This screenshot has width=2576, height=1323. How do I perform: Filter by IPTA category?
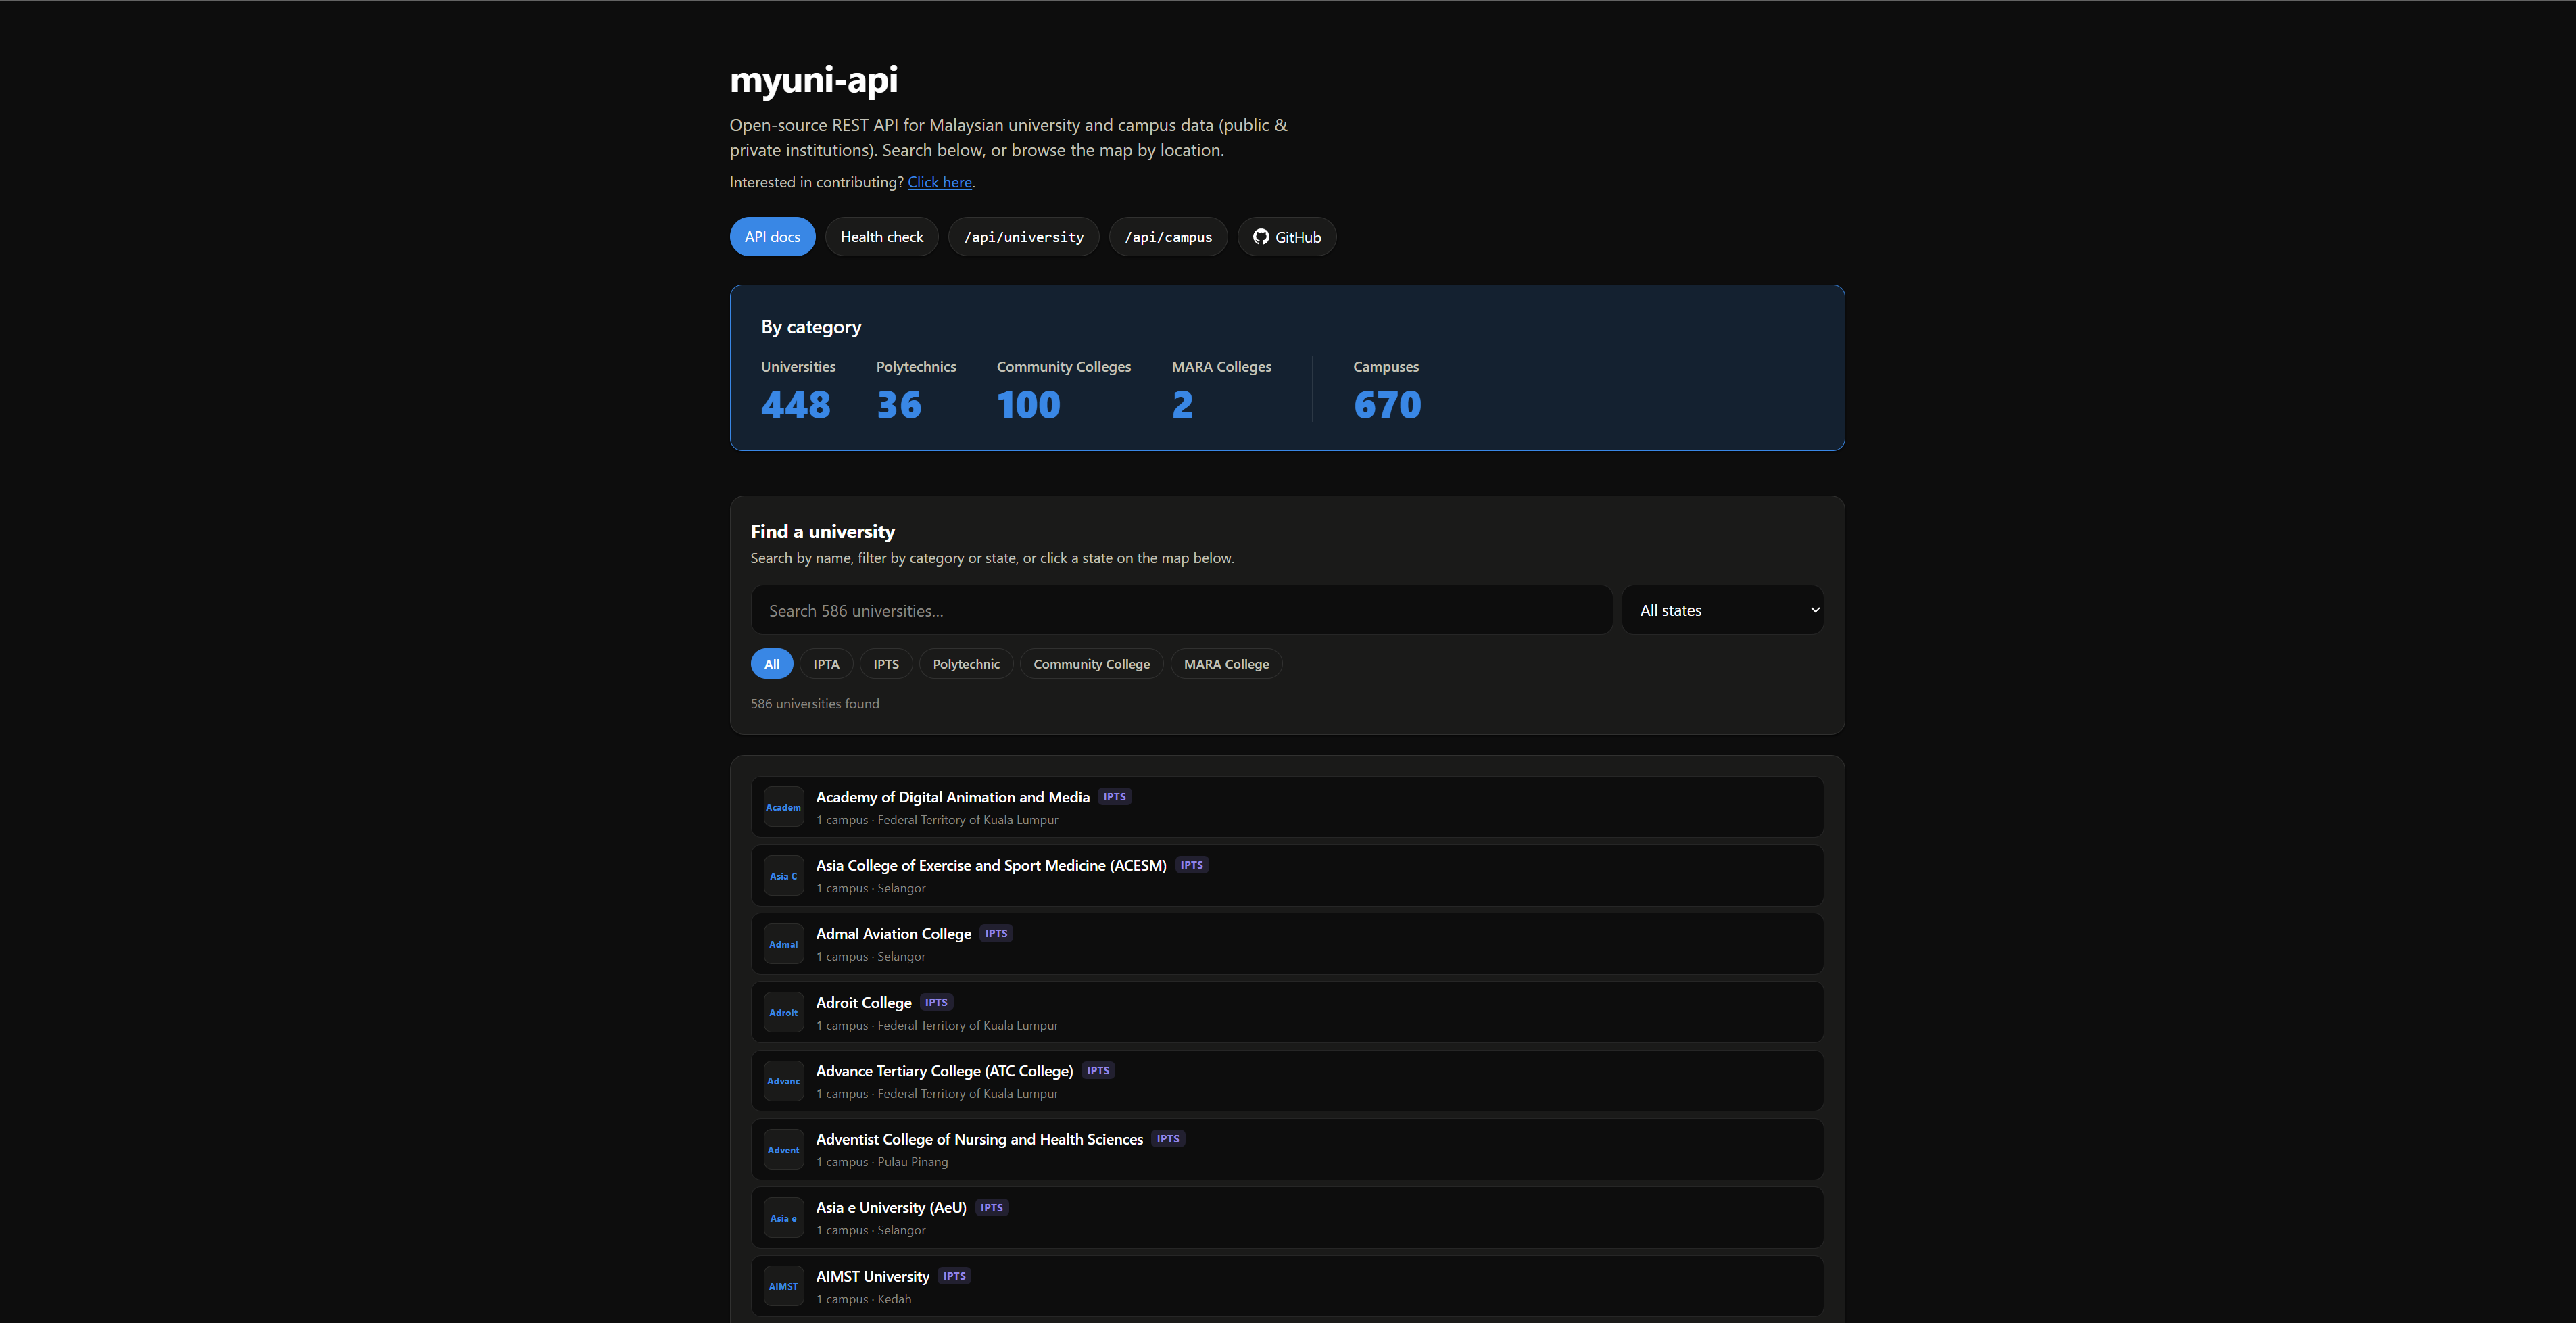coord(826,664)
